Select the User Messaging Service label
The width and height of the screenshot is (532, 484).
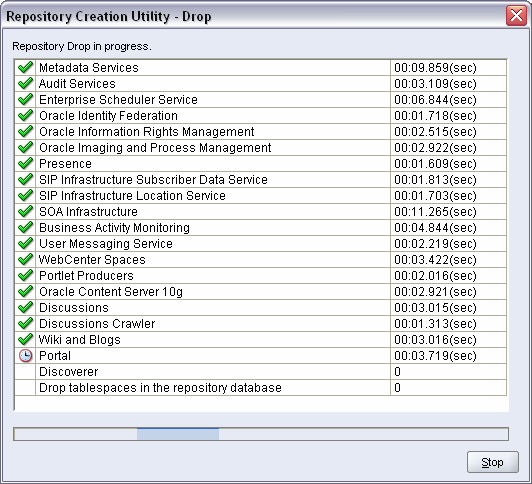tap(106, 244)
